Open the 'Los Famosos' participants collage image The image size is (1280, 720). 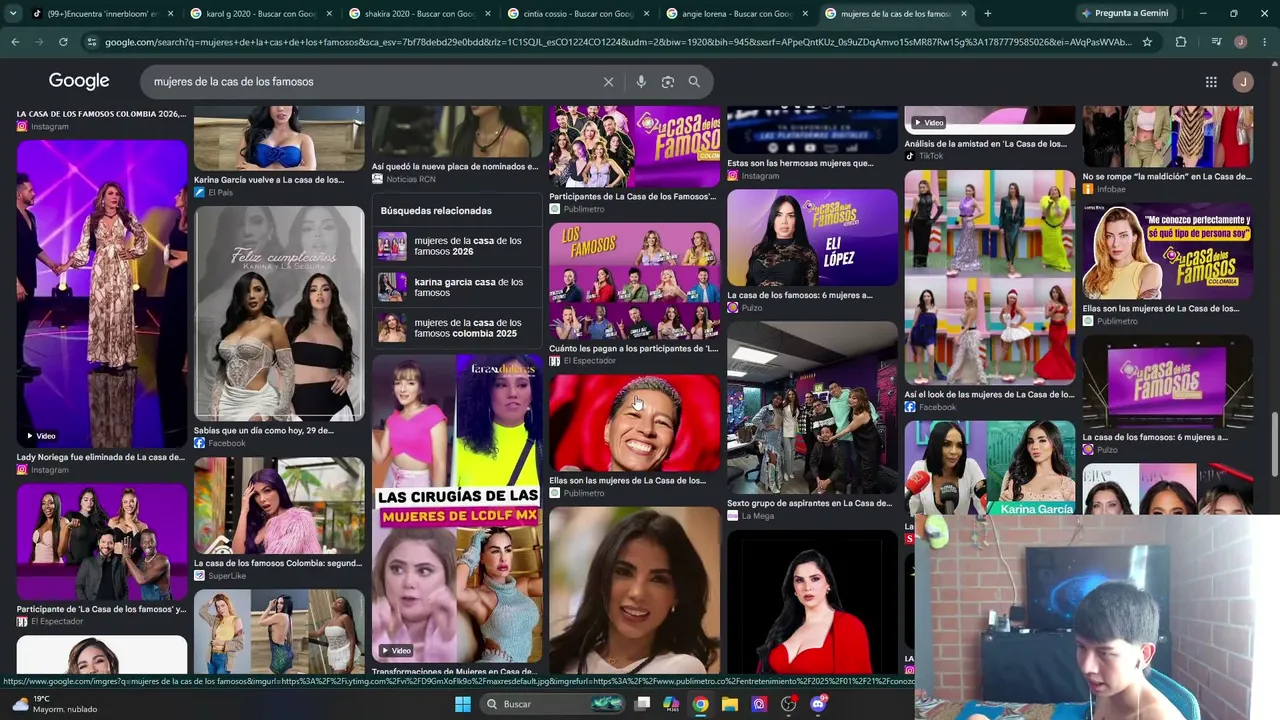pyautogui.click(x=634, y=281)
